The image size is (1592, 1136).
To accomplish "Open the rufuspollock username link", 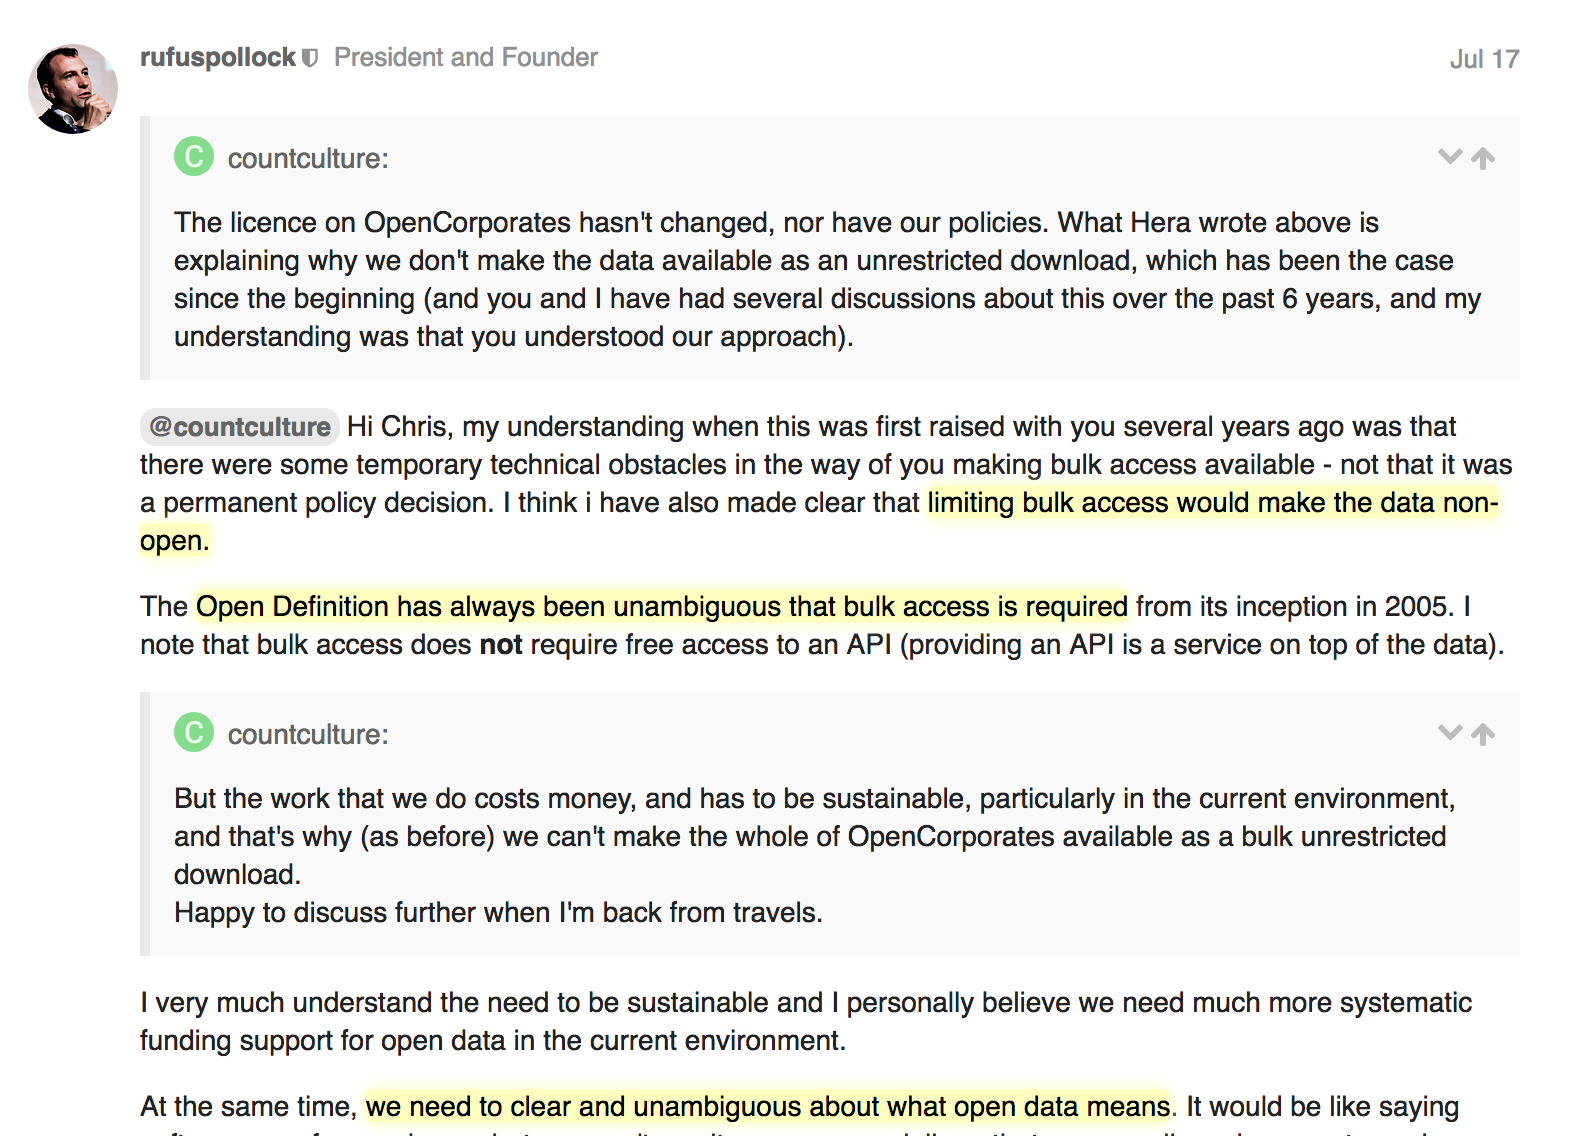I will click(x=217, y=58).
